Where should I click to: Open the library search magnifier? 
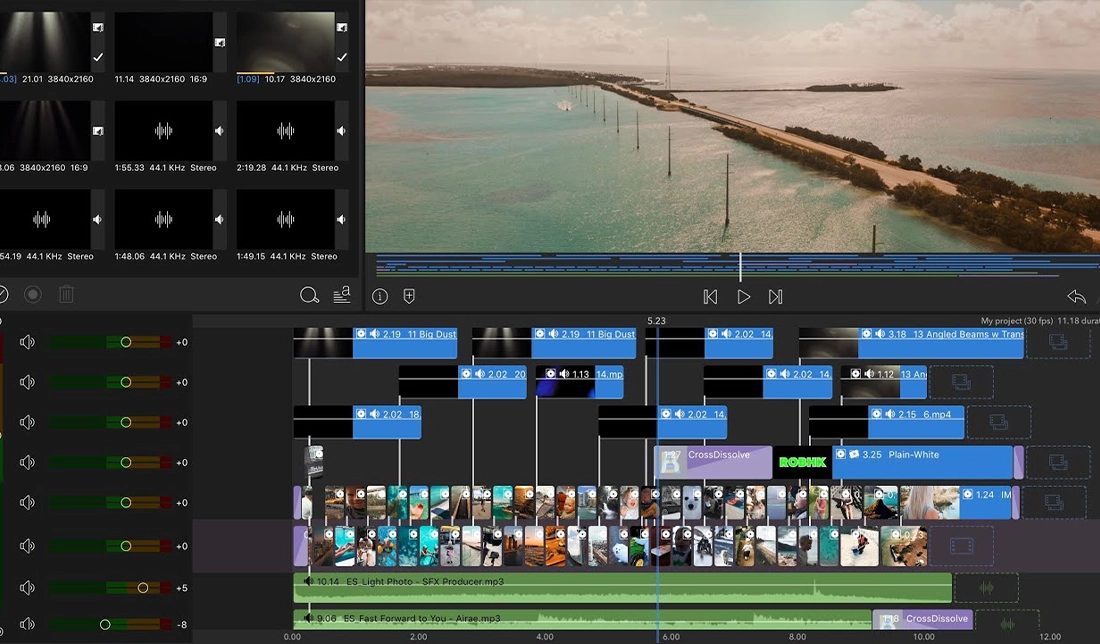[x=309, y=295]
